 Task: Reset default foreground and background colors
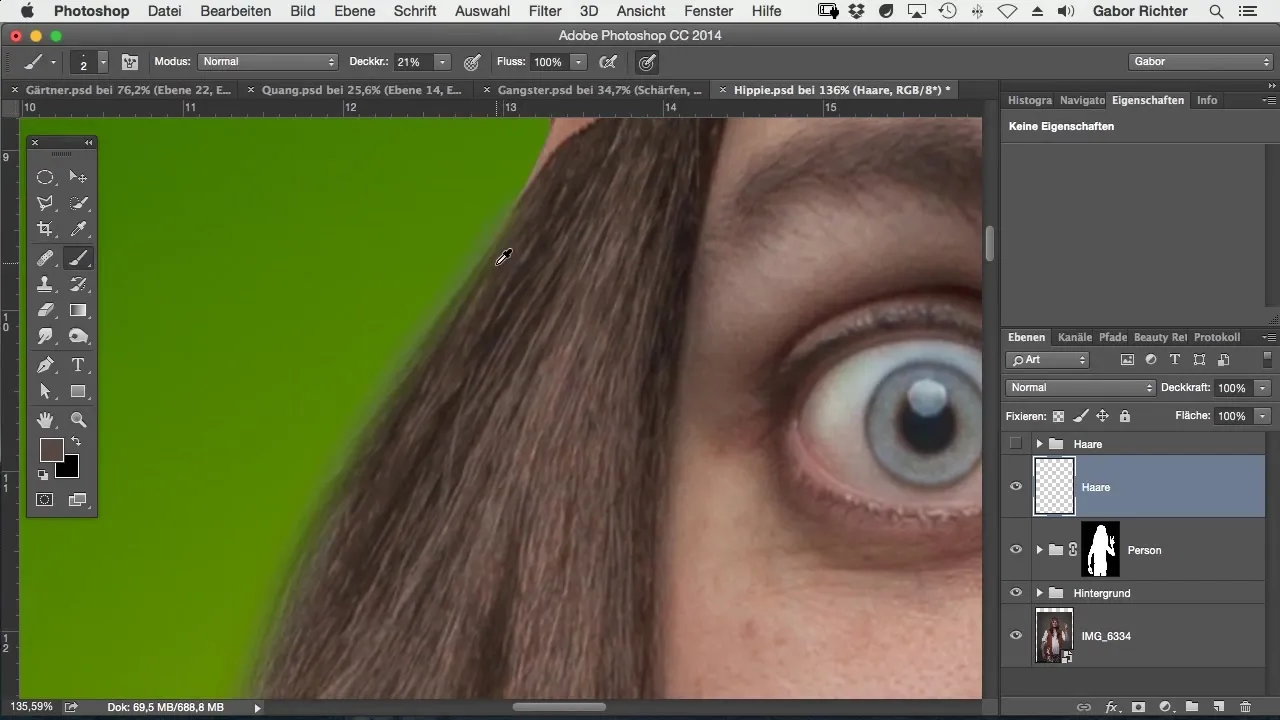(43, 475)
